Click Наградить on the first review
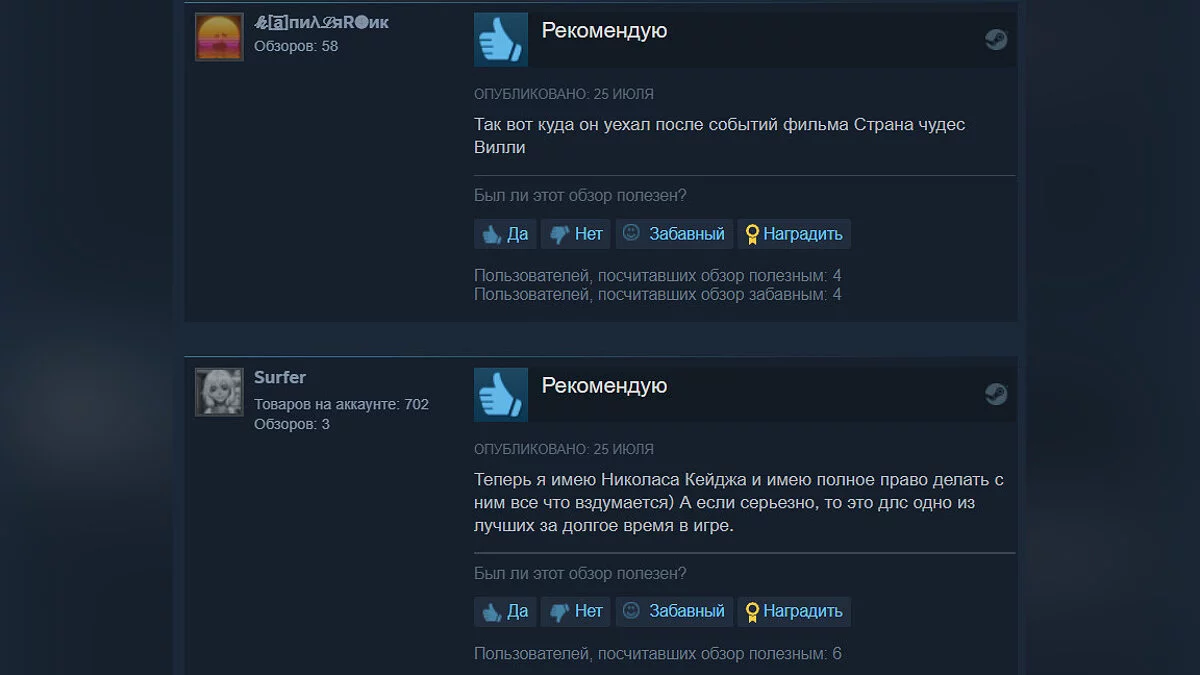1200x675 pixels. [794, 234]
